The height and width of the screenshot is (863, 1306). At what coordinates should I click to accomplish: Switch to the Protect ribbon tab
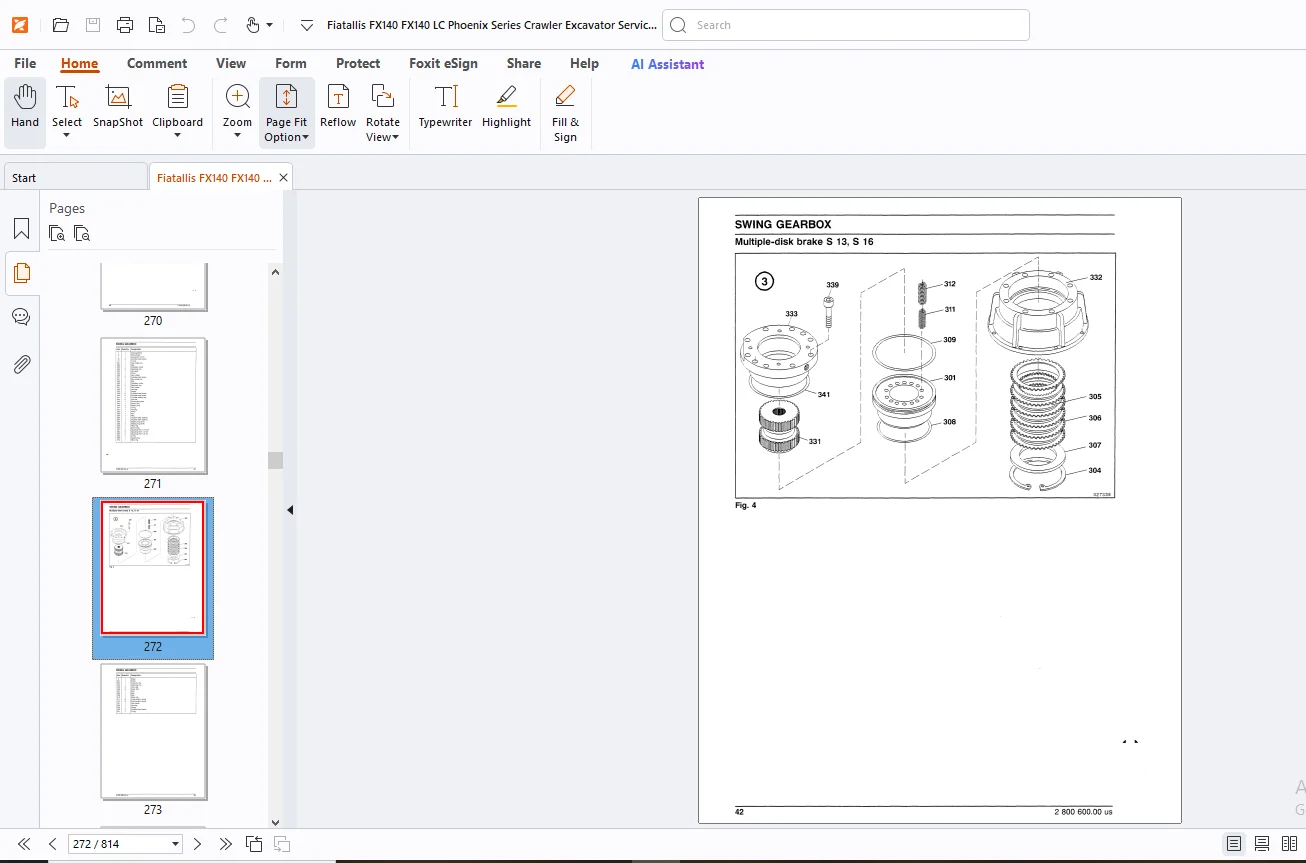[x=358, y=63]
